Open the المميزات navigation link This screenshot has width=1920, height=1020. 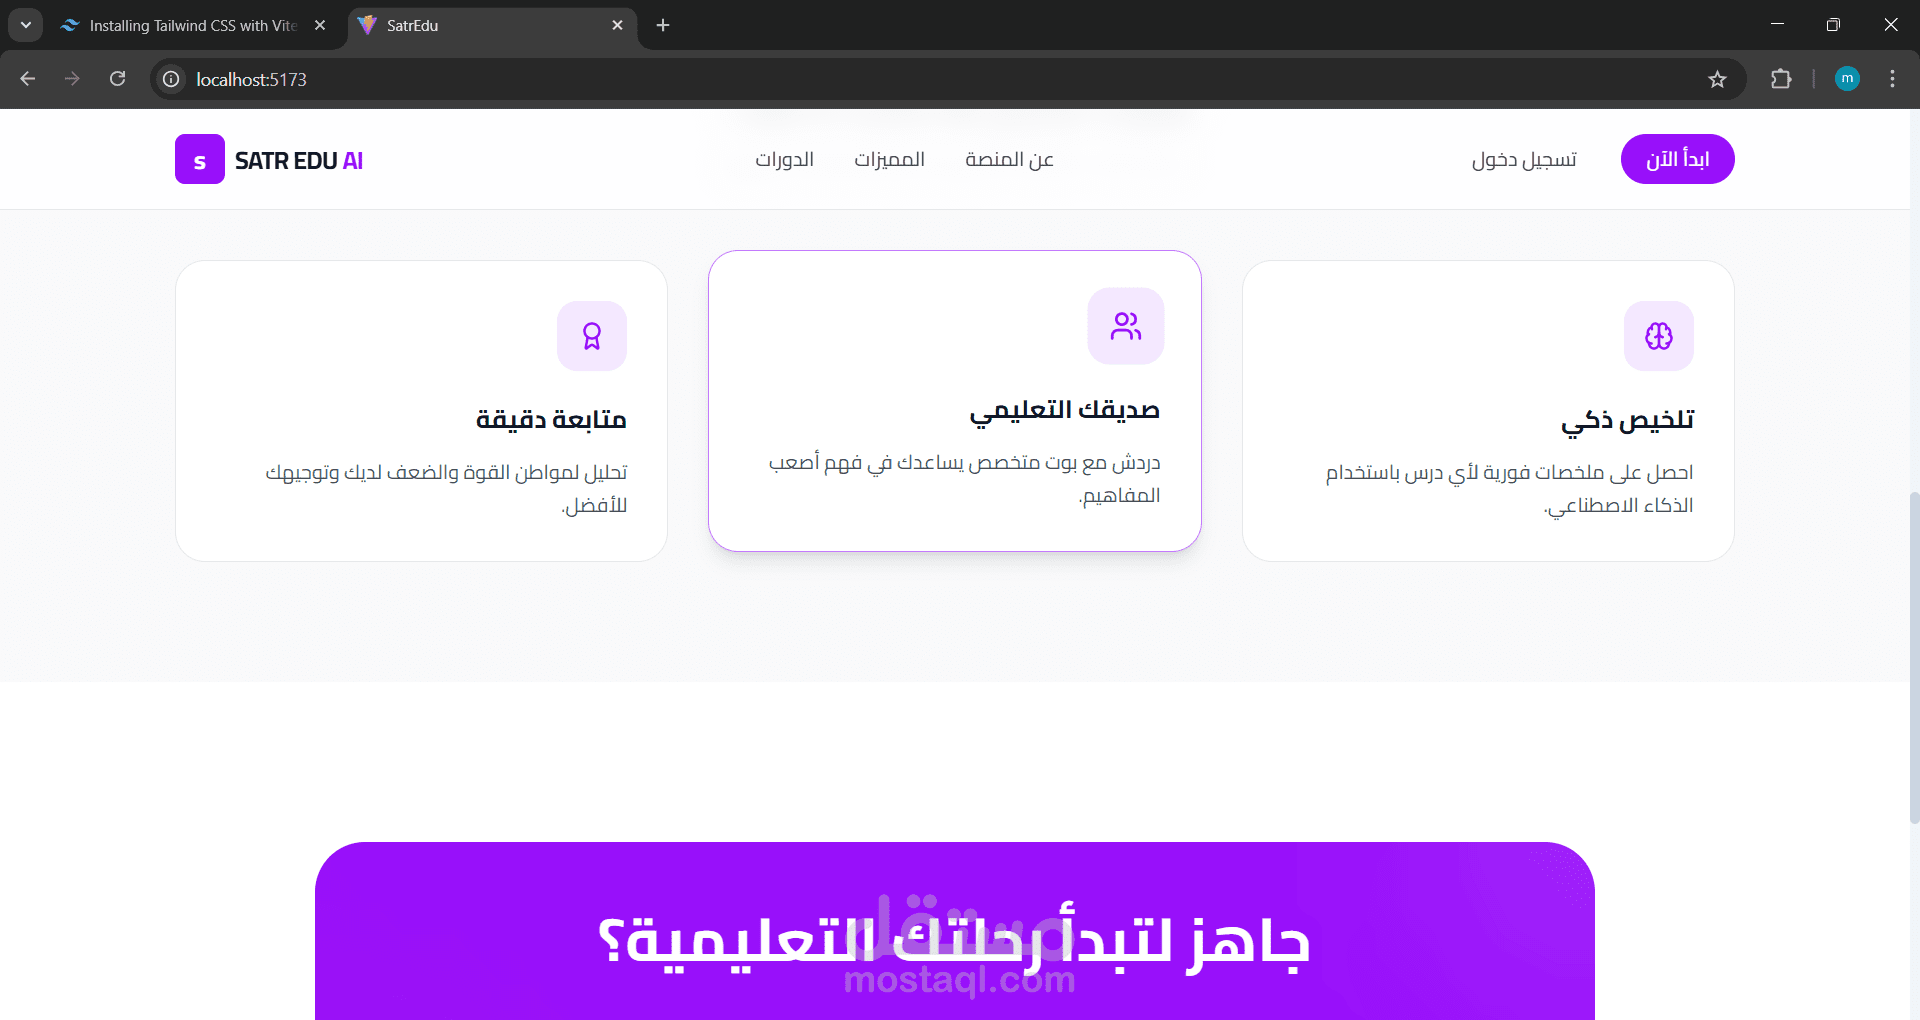889,159
